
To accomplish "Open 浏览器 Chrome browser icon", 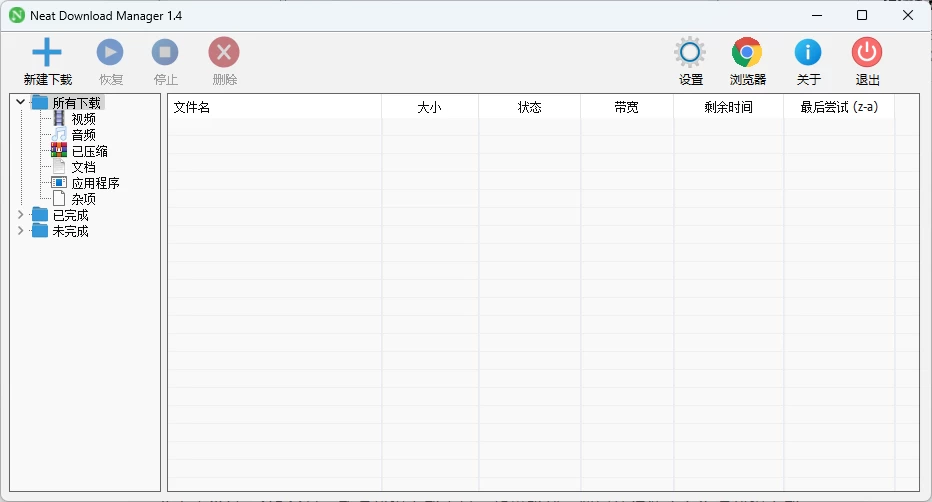I will tap(747, 53).
